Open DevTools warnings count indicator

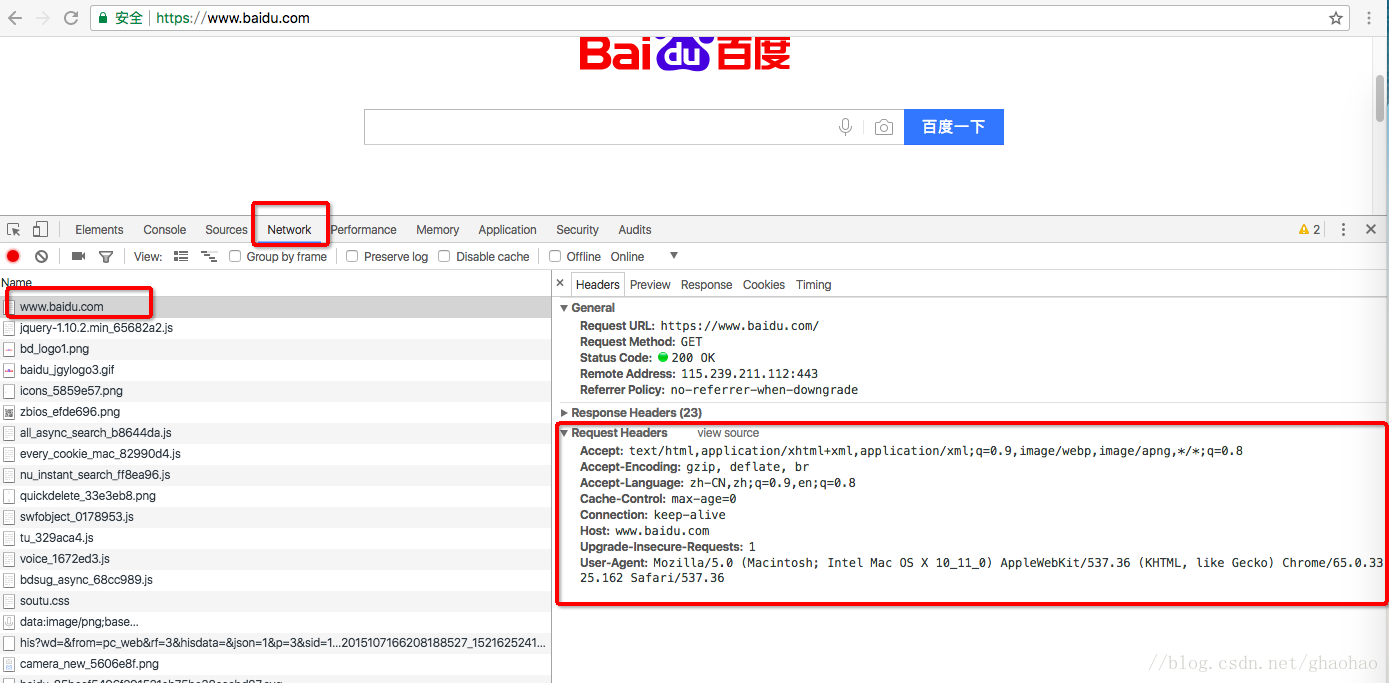pos(1309,229)
